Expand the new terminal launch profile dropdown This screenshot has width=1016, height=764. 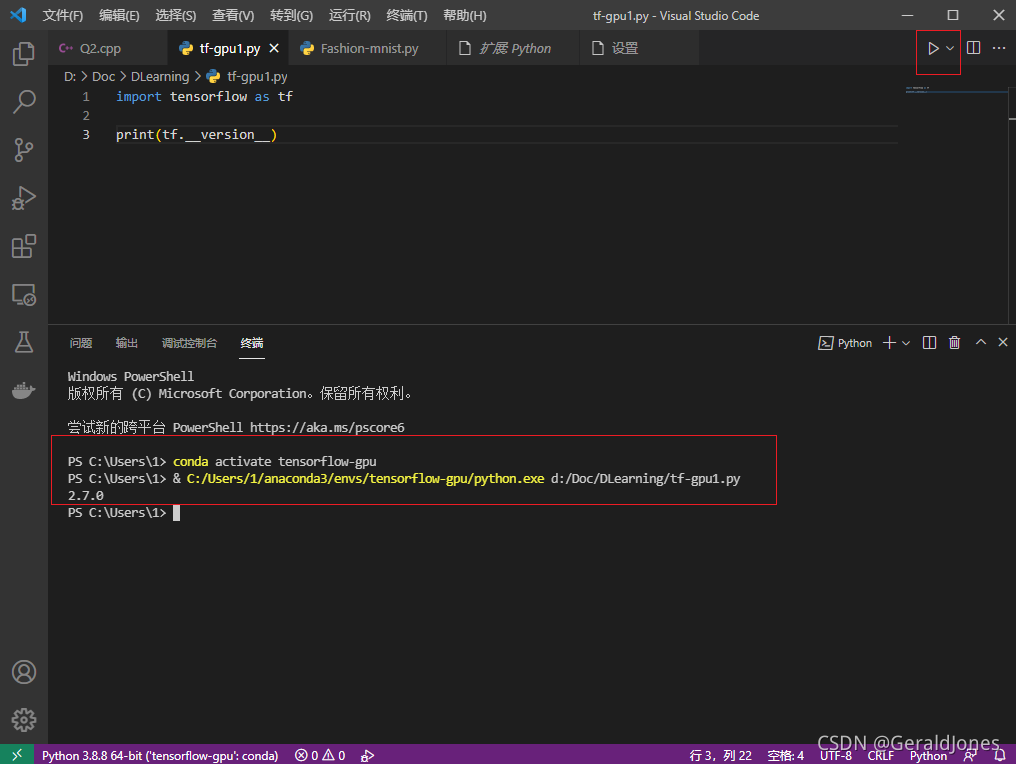click(906, 343)
